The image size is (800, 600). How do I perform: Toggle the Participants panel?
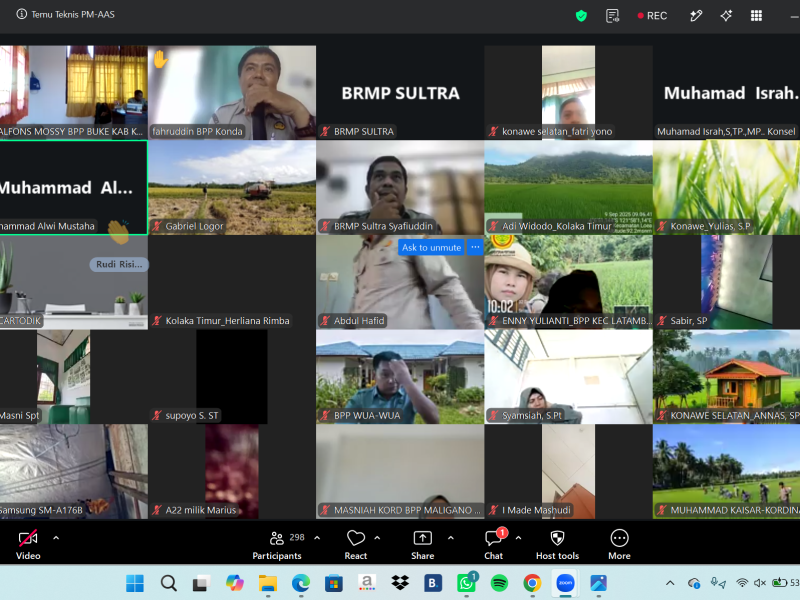click(277, 544)
